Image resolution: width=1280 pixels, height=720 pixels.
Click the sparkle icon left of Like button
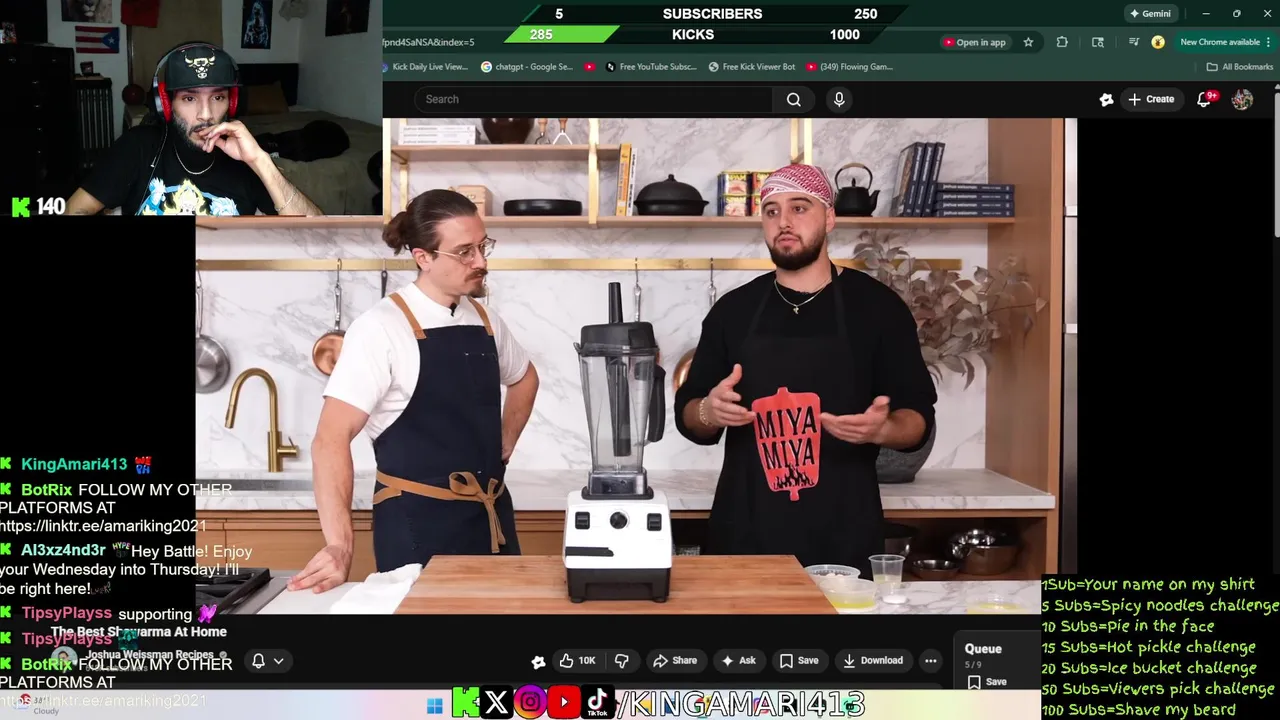click(538, 662)
